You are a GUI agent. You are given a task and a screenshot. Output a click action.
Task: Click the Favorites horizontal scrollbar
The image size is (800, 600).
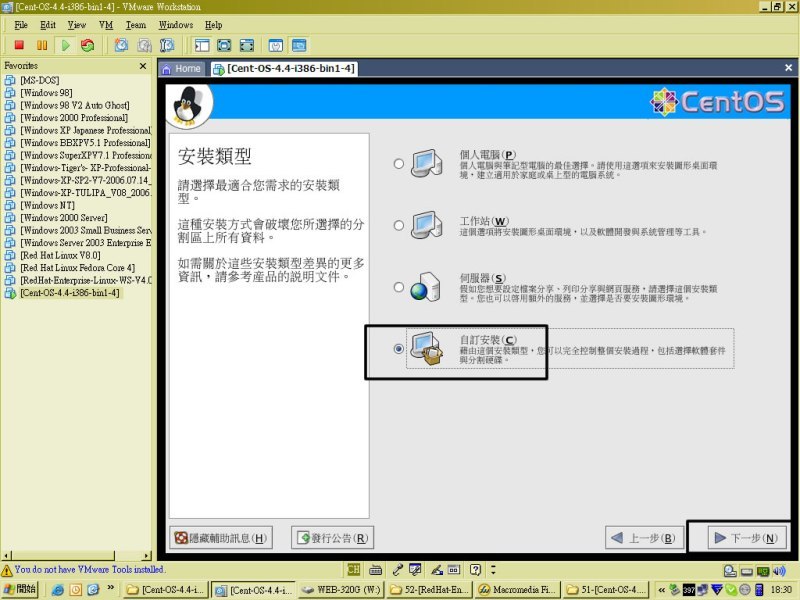point(77,555)
